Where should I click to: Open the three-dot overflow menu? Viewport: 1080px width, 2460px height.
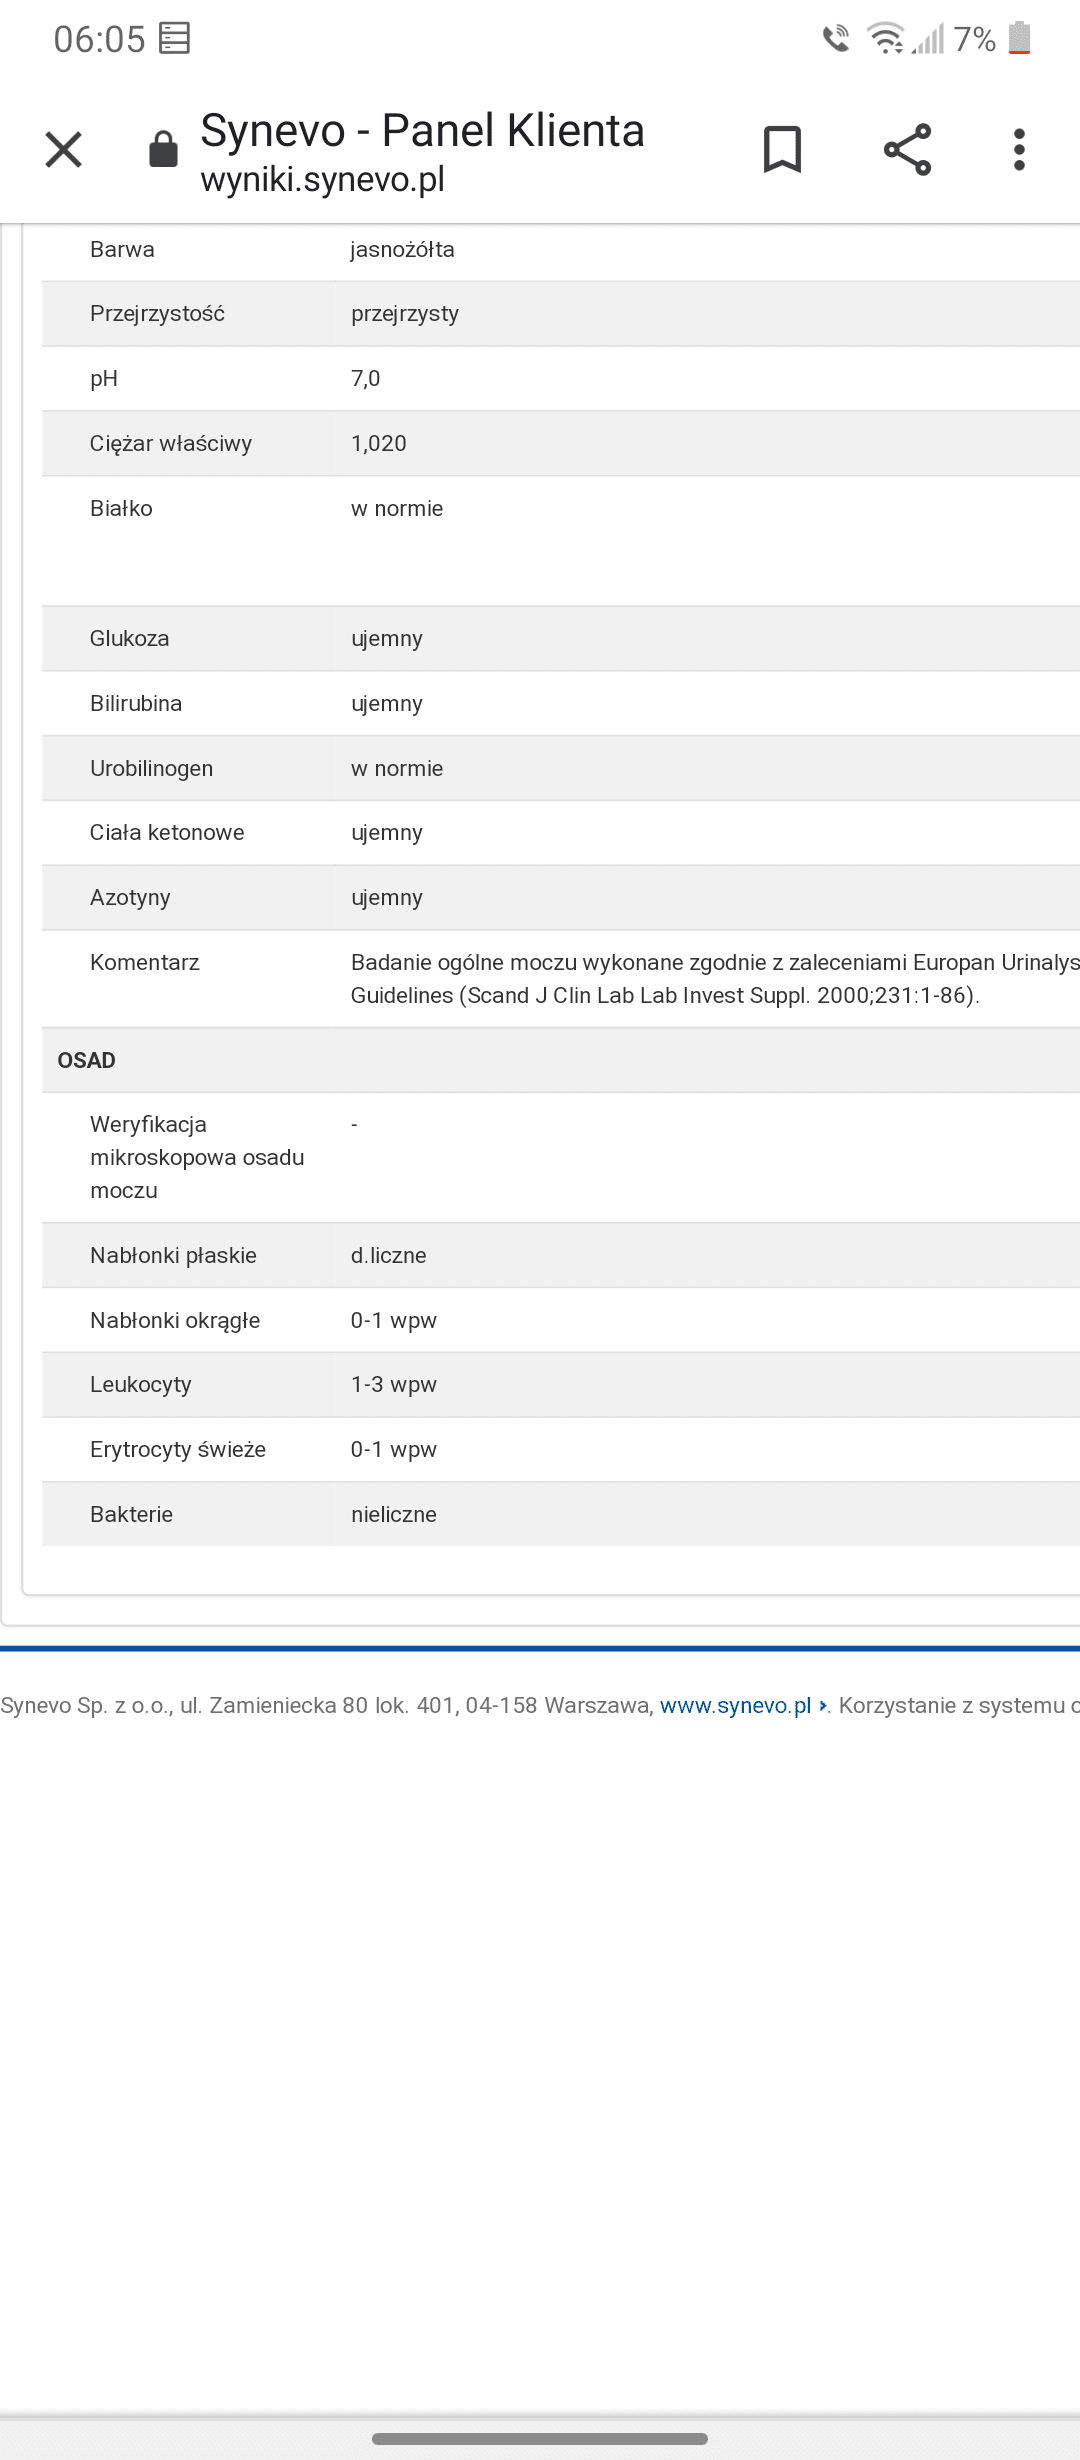pos(1019,150)
